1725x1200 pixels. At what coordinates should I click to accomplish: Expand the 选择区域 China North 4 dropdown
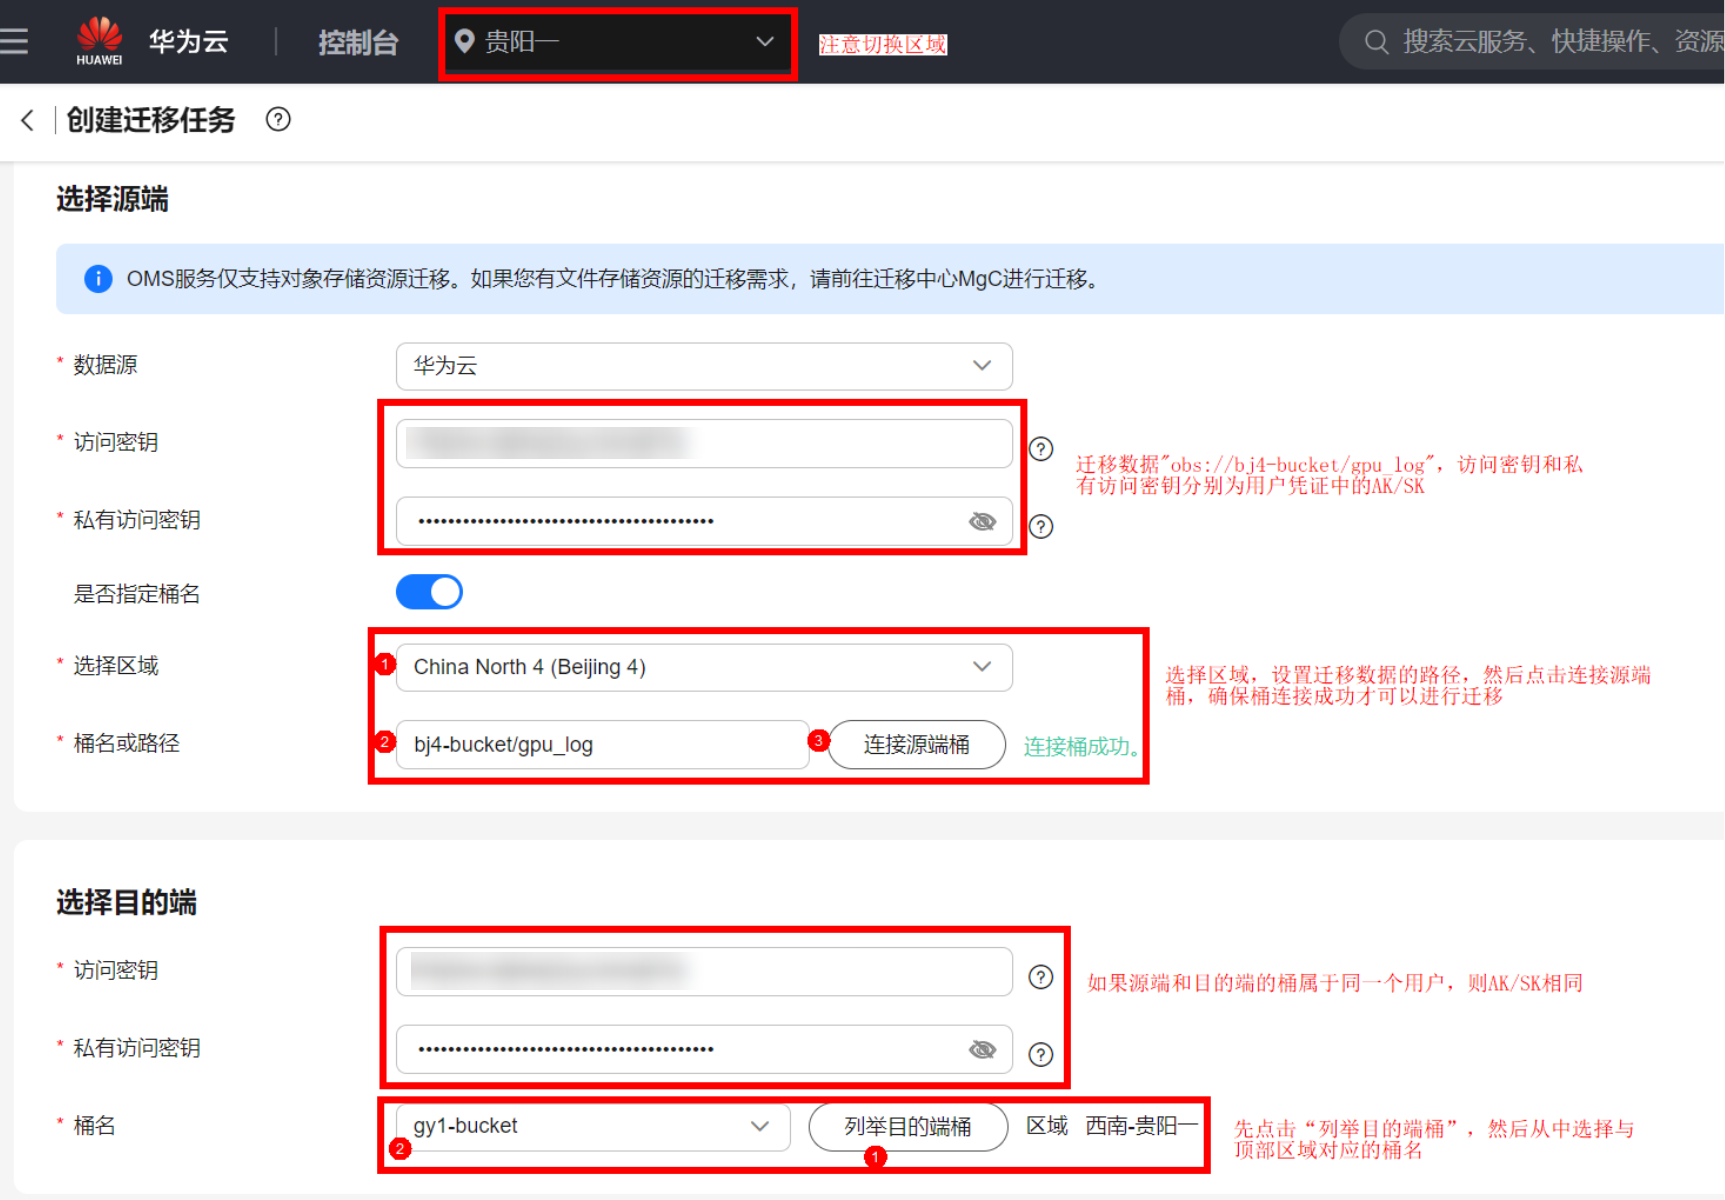(703, 667)
